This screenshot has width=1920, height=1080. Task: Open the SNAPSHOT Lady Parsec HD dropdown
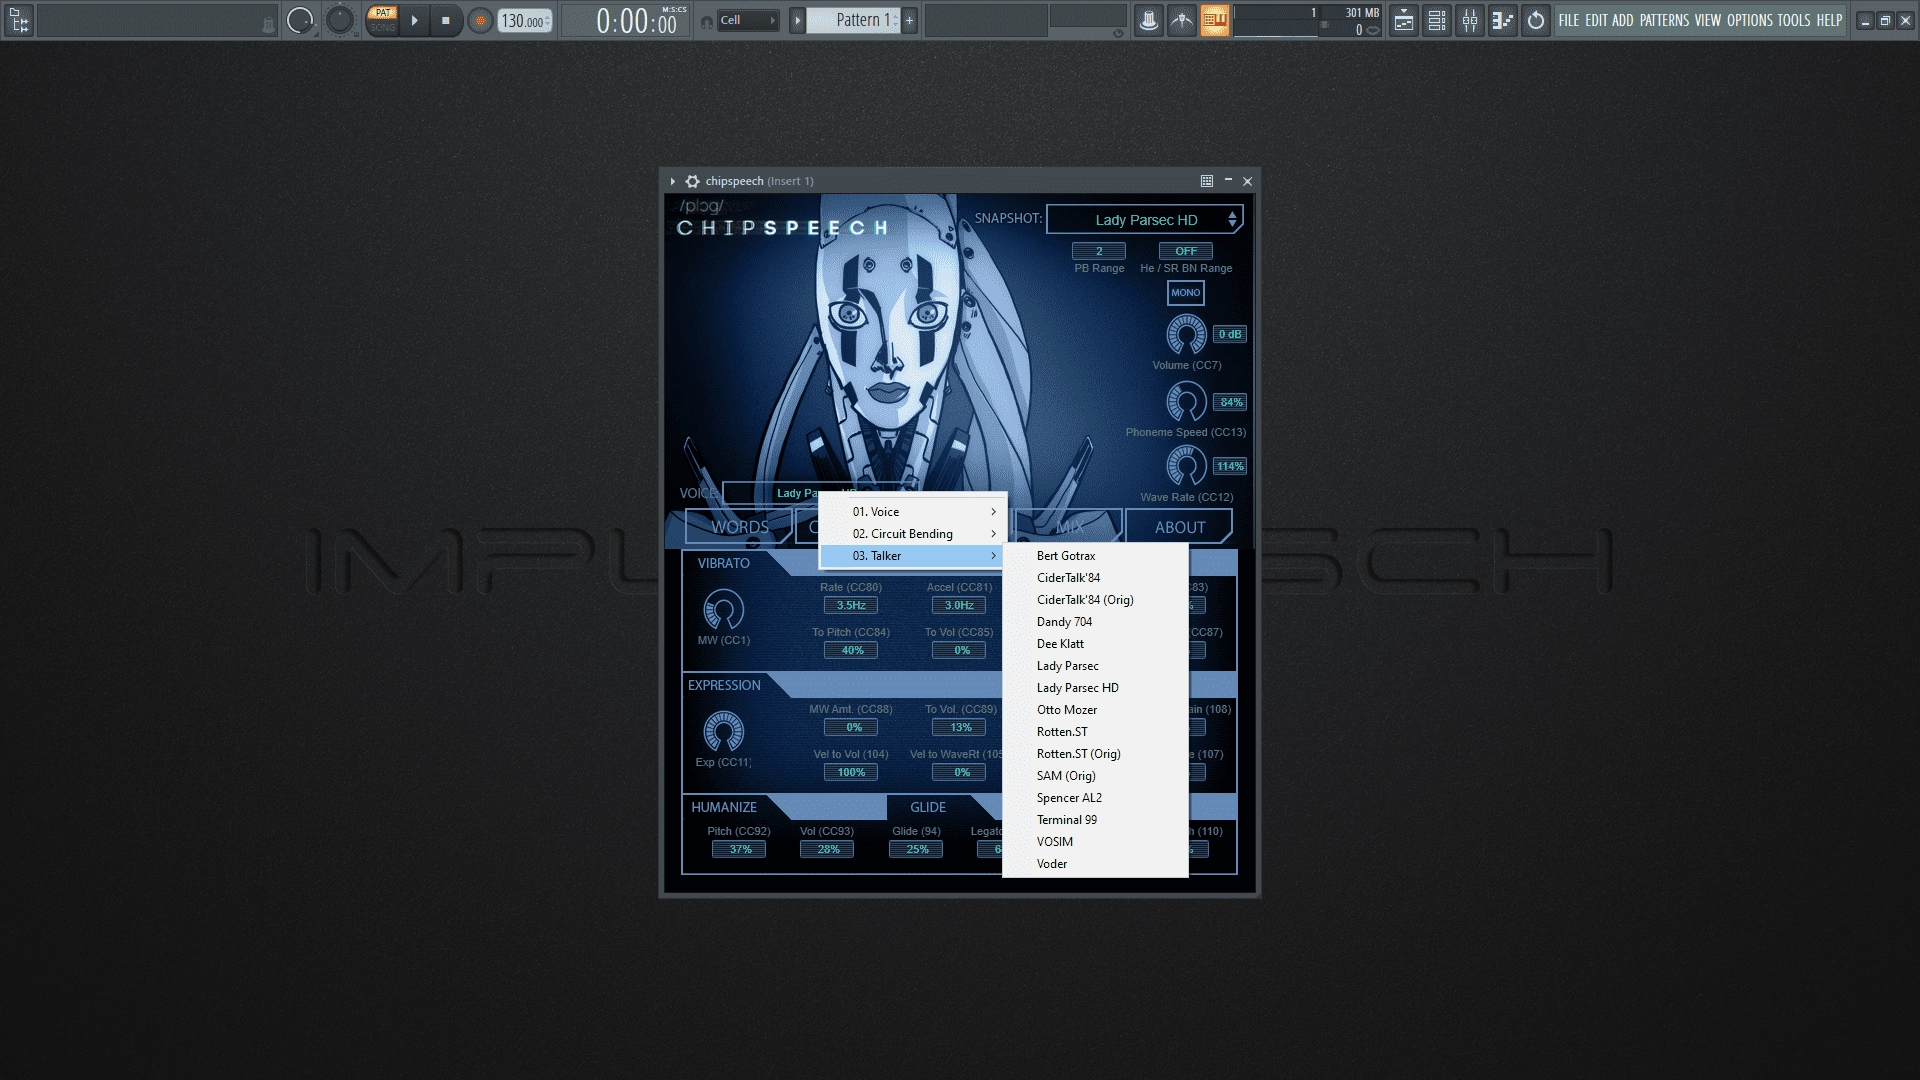[x=1145, y=220]
